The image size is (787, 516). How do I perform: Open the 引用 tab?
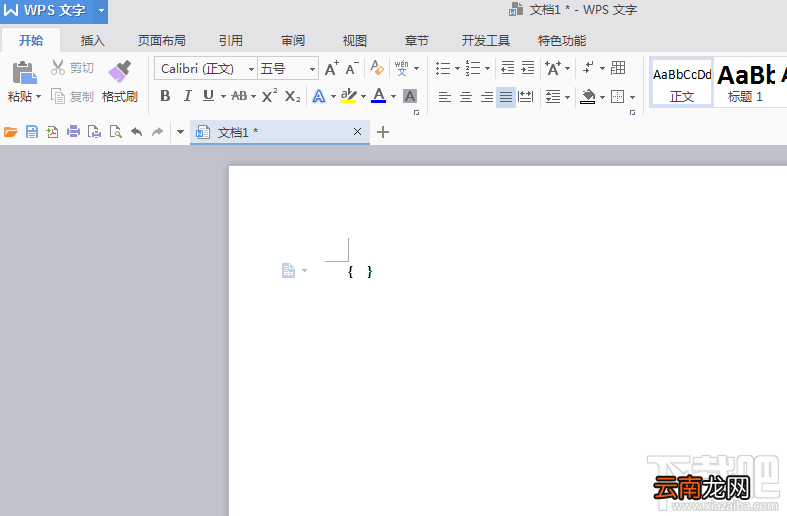(x=231, y=41)
